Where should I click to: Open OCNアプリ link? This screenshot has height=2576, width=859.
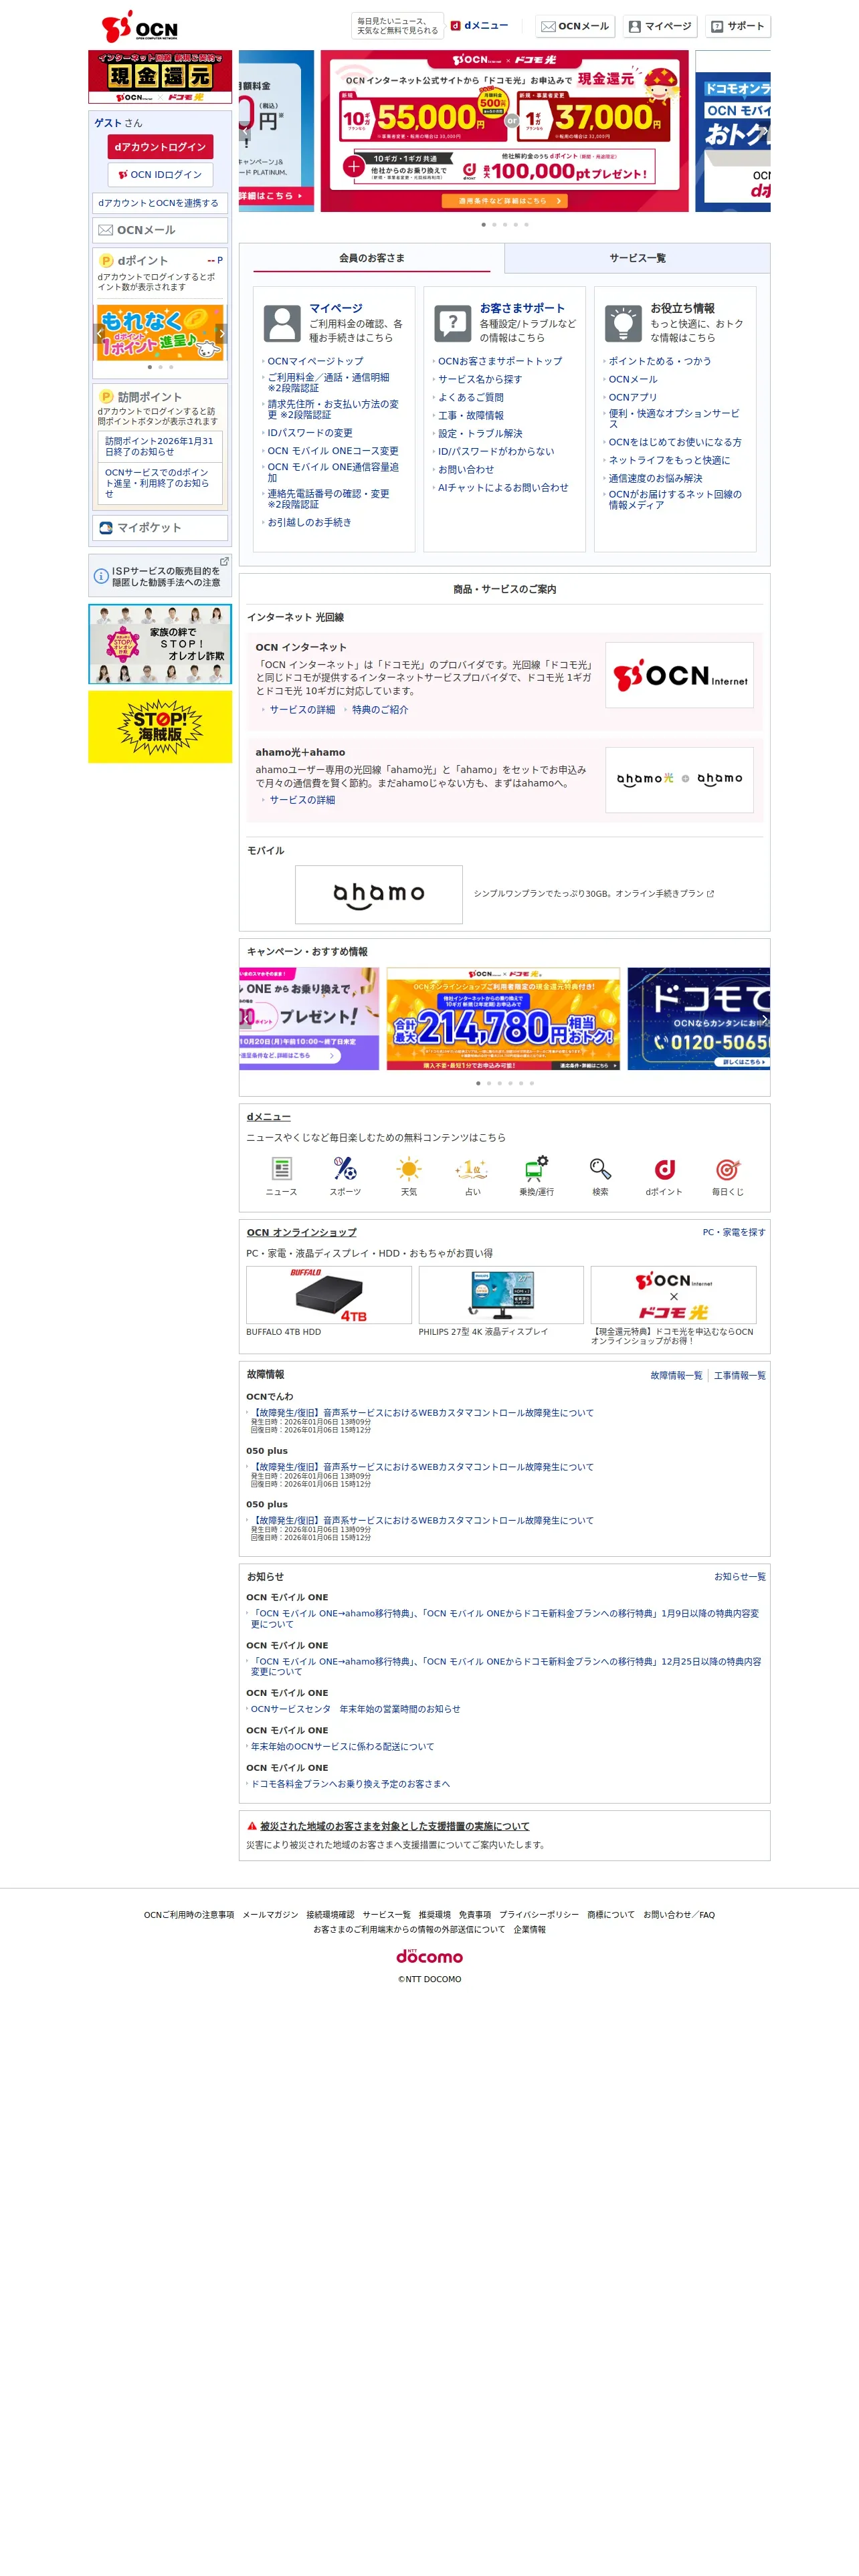(x=633, y=397)
